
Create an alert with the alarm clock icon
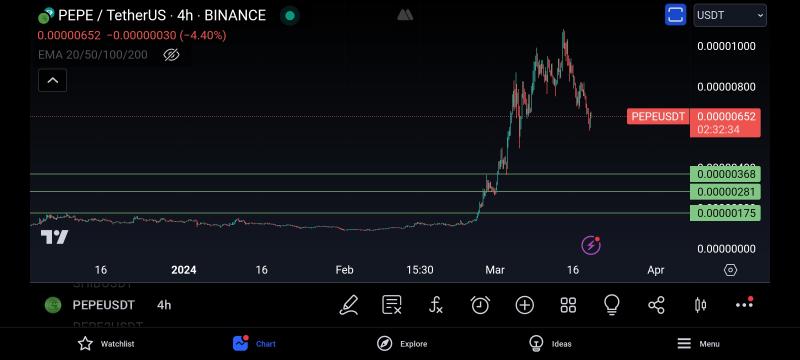(480, 305)
